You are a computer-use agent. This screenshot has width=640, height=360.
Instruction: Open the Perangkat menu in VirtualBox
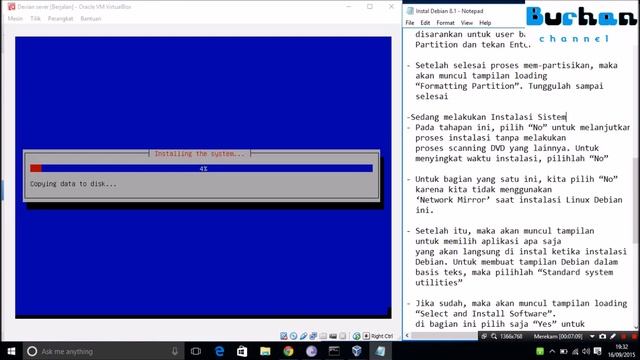pyautogui.click(x=60, y=19)
